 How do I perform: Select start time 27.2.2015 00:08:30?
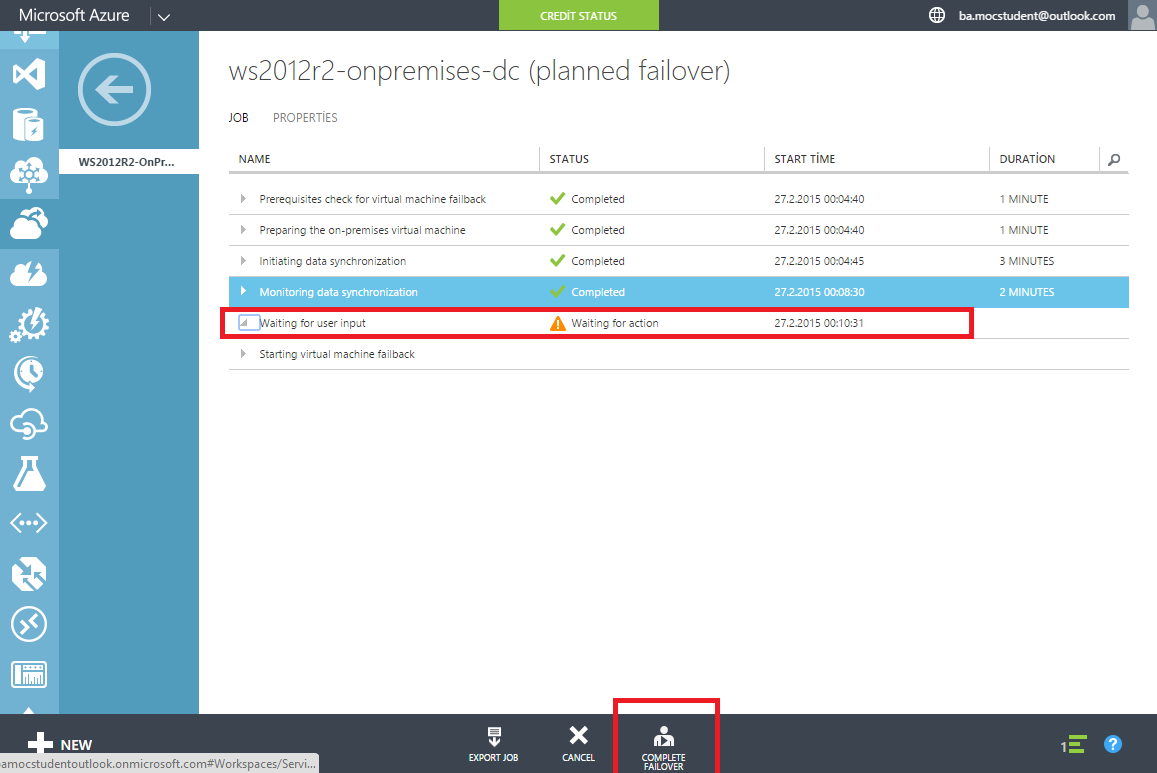coord(819,292)
